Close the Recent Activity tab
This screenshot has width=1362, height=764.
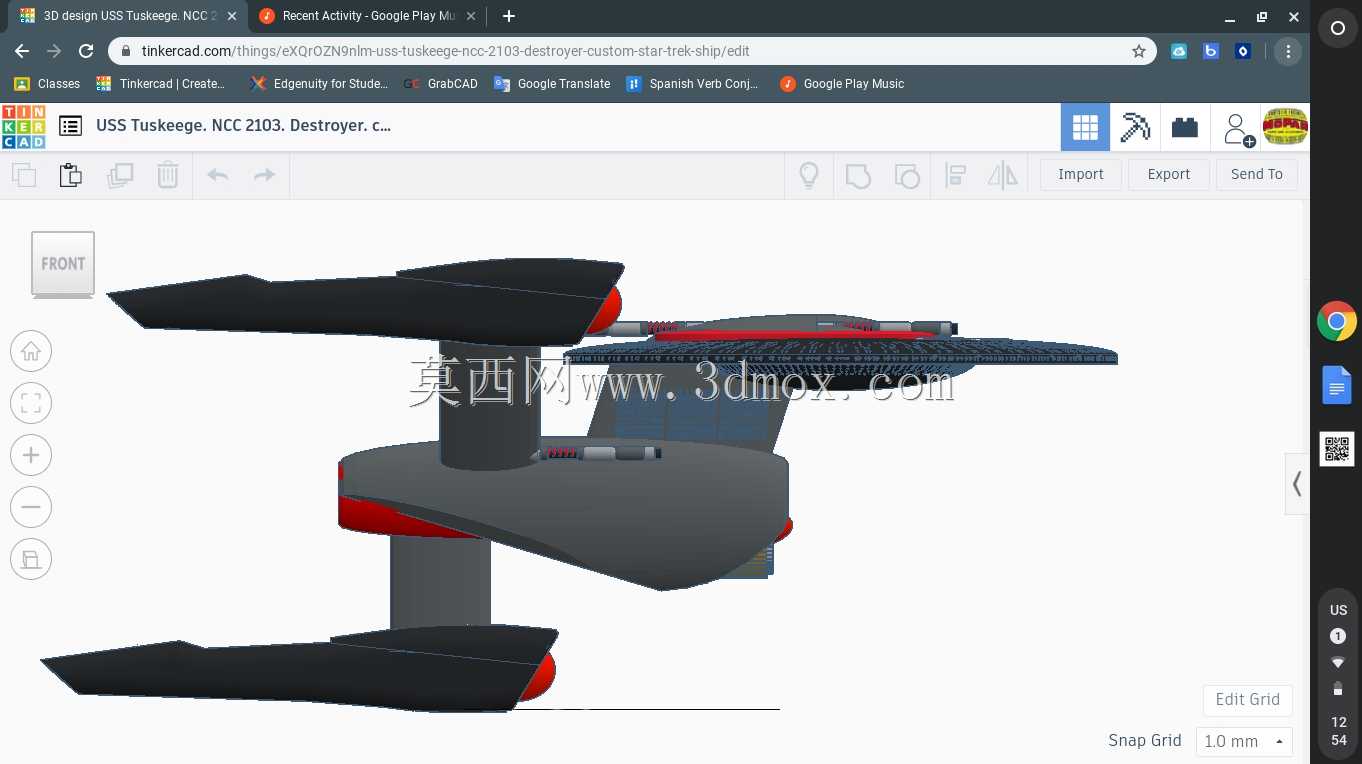(471, 16)
